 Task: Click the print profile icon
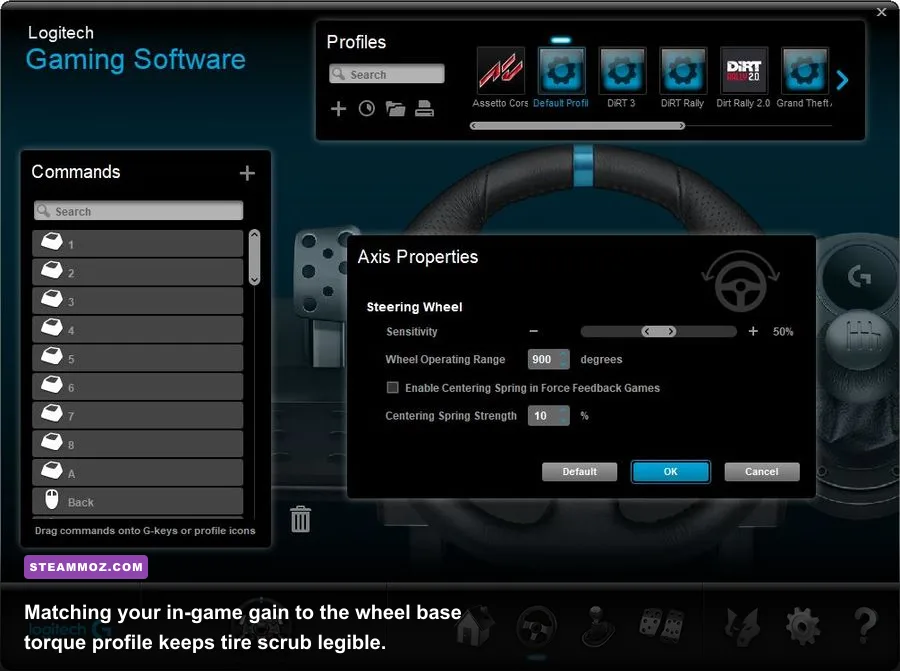click(x=424, y=108)
